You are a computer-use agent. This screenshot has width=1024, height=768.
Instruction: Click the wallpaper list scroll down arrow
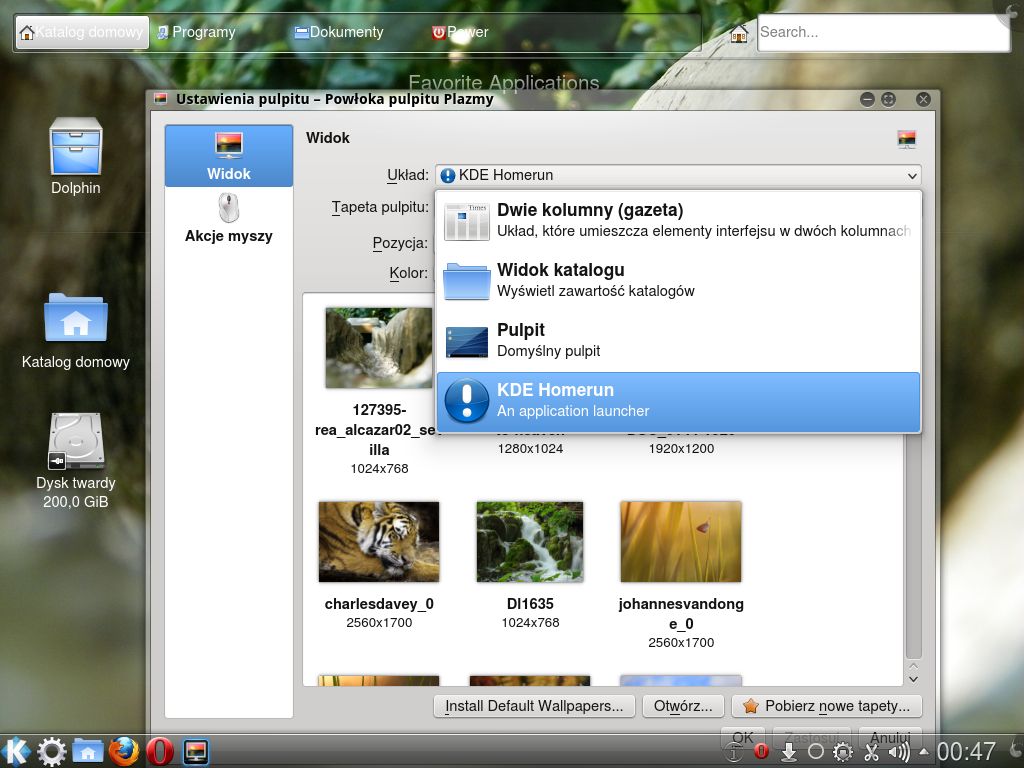(x=914, y=679)
